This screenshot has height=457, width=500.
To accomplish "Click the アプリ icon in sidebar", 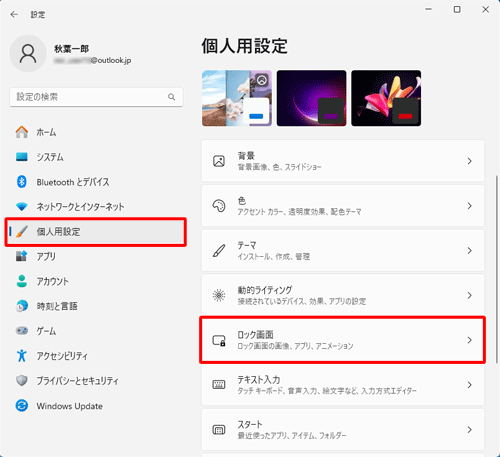I will (22, 256).
